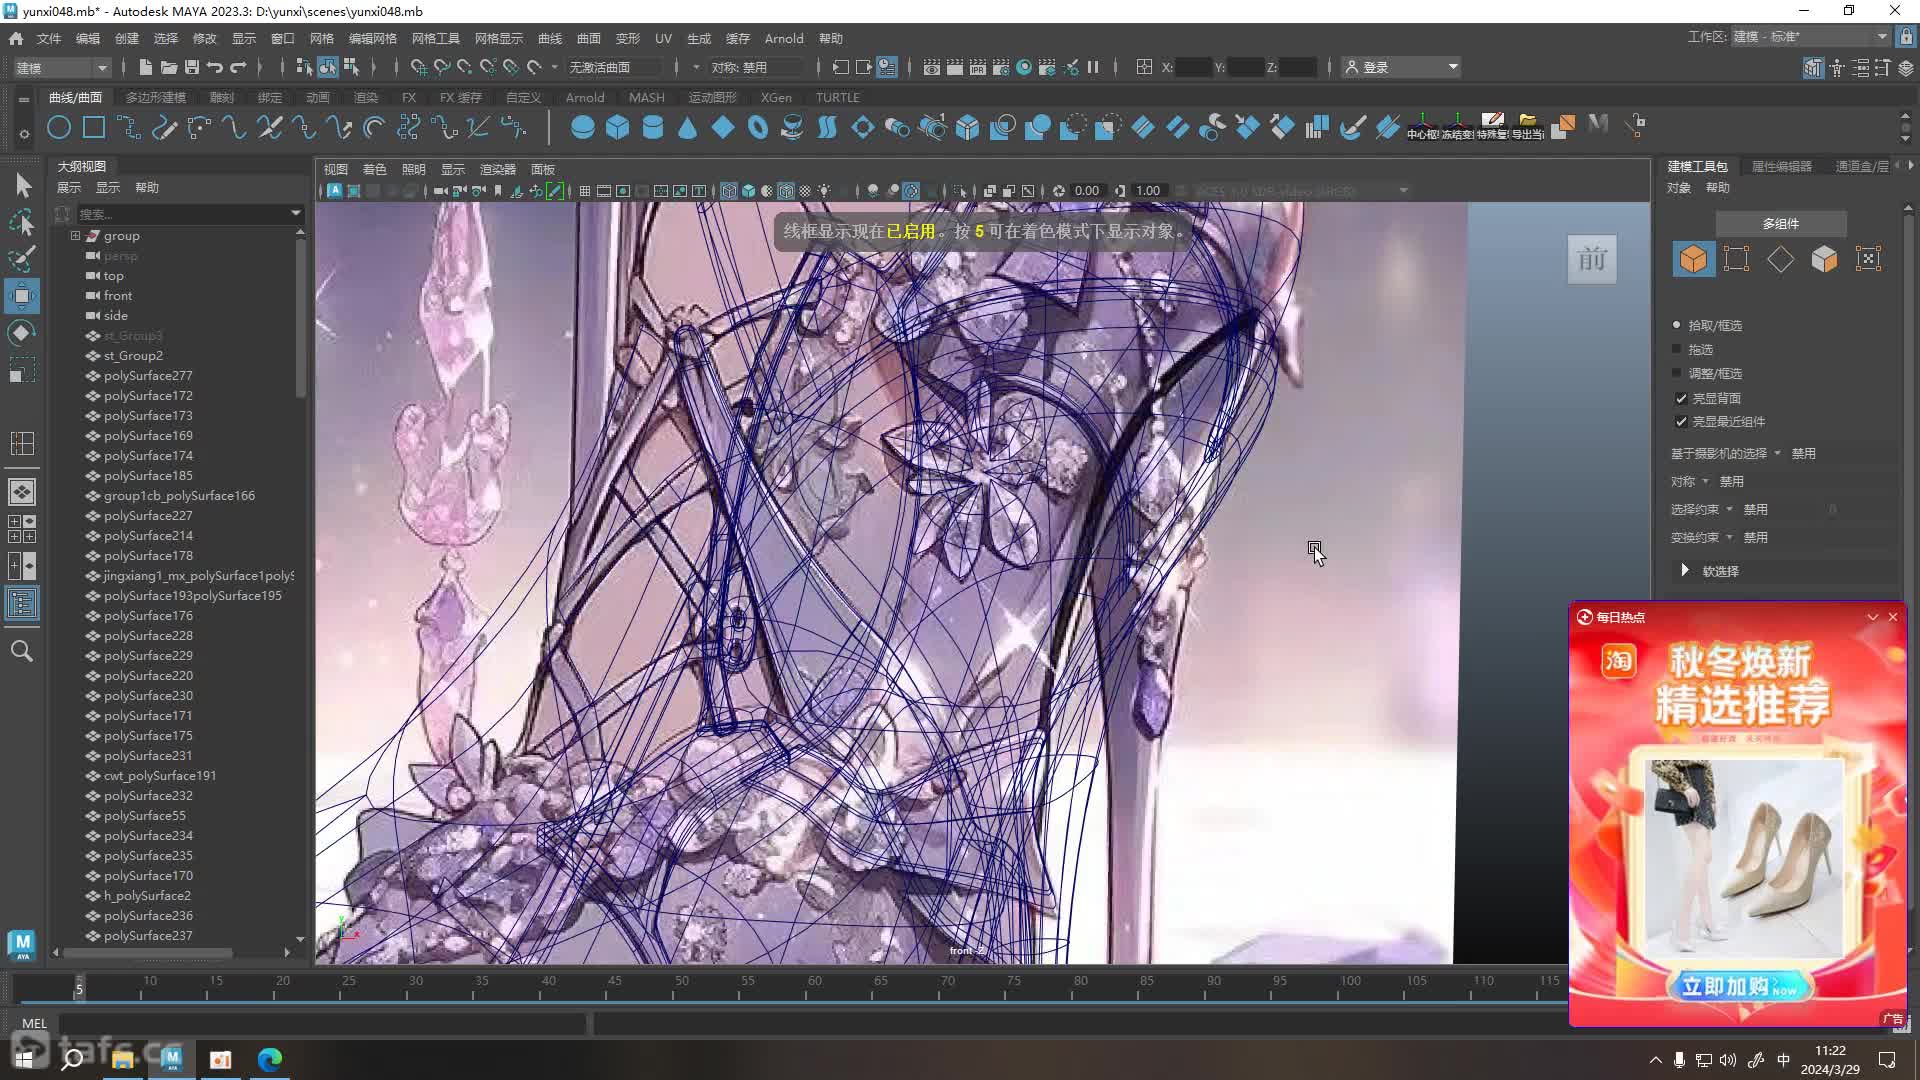Image resolution: width=1920 pixels, height=1080 pixels.
Task: Create a NURBS plane from shelf
Action: click(722, 127)
